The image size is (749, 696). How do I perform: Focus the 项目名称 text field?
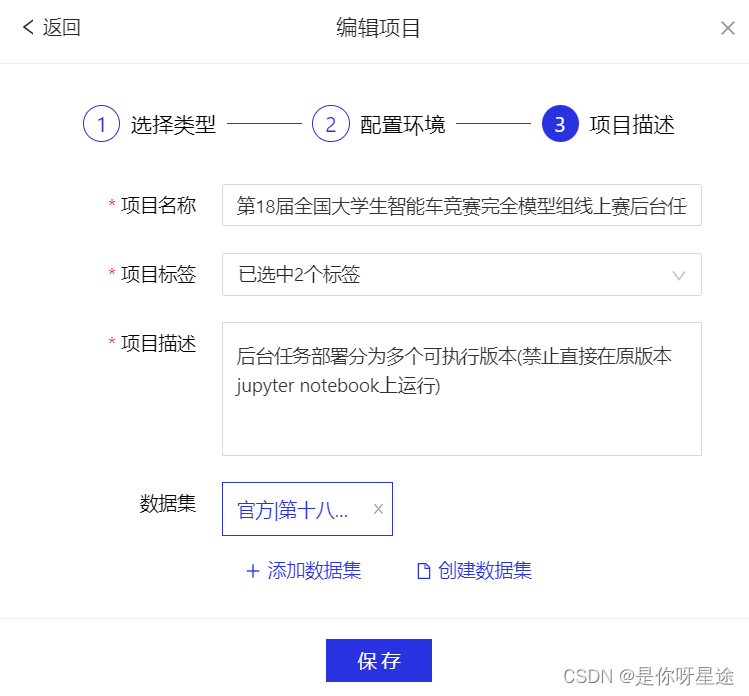pyautogui.click(x=461, y=205)
